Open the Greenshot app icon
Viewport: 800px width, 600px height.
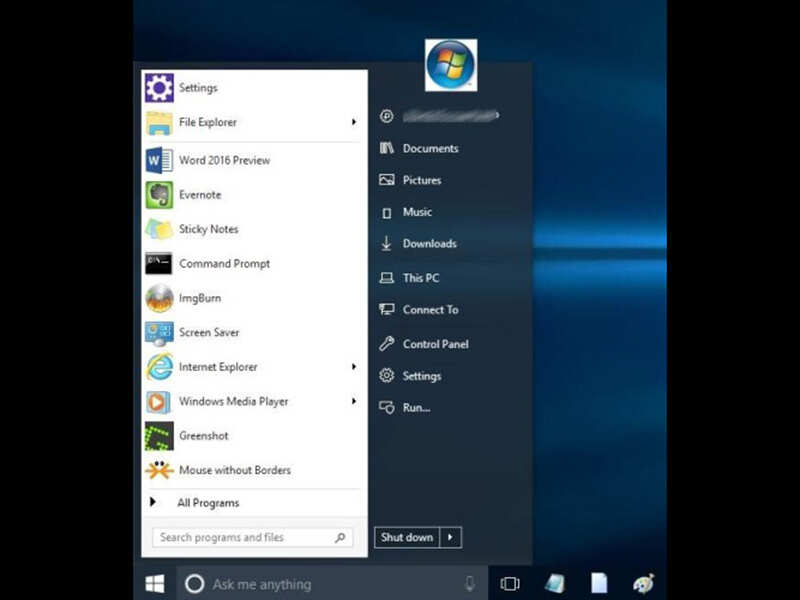point(159,436)
